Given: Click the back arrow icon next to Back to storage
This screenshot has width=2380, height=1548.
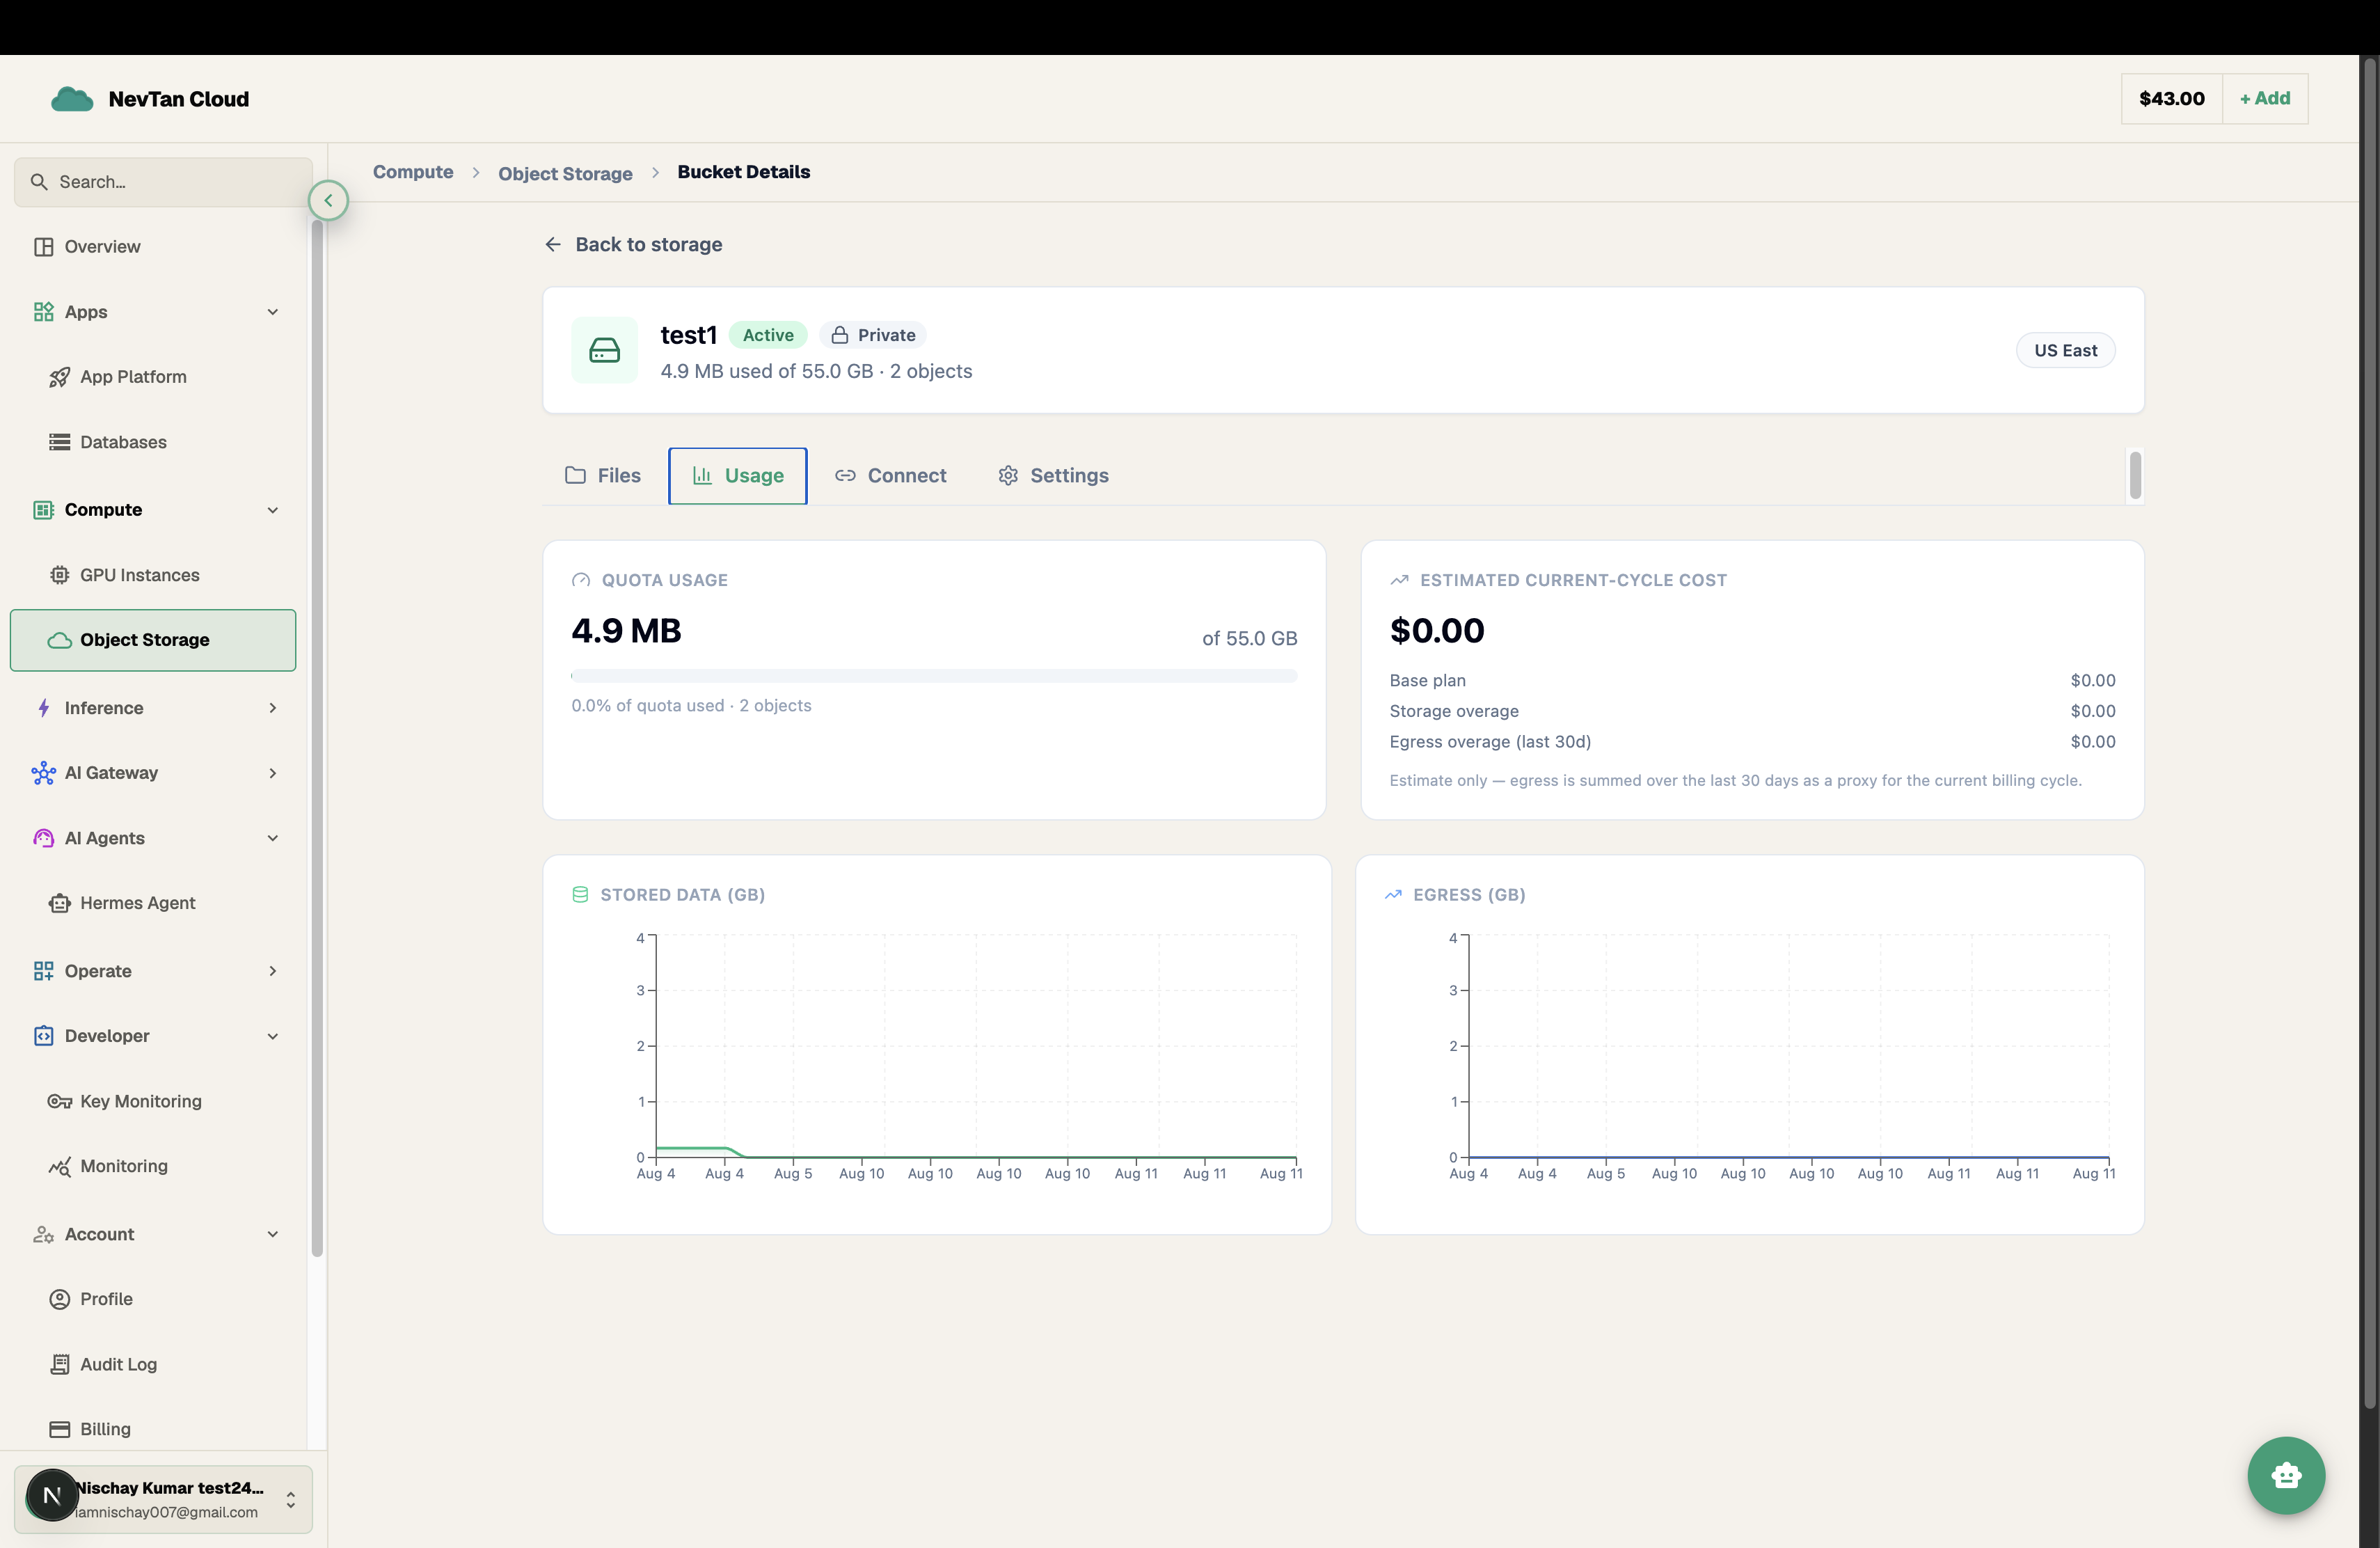Looking at the screenshot, I should coord(553,245).
